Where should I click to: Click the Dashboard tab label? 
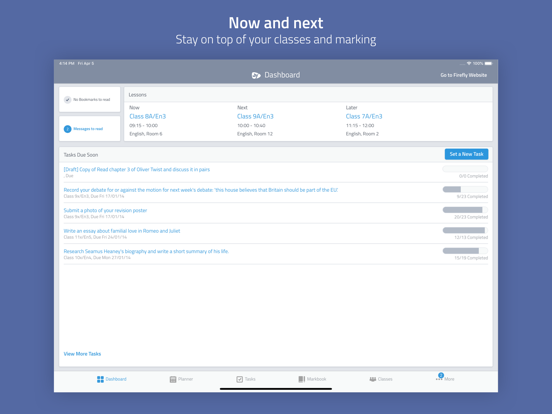coord(116,379)
